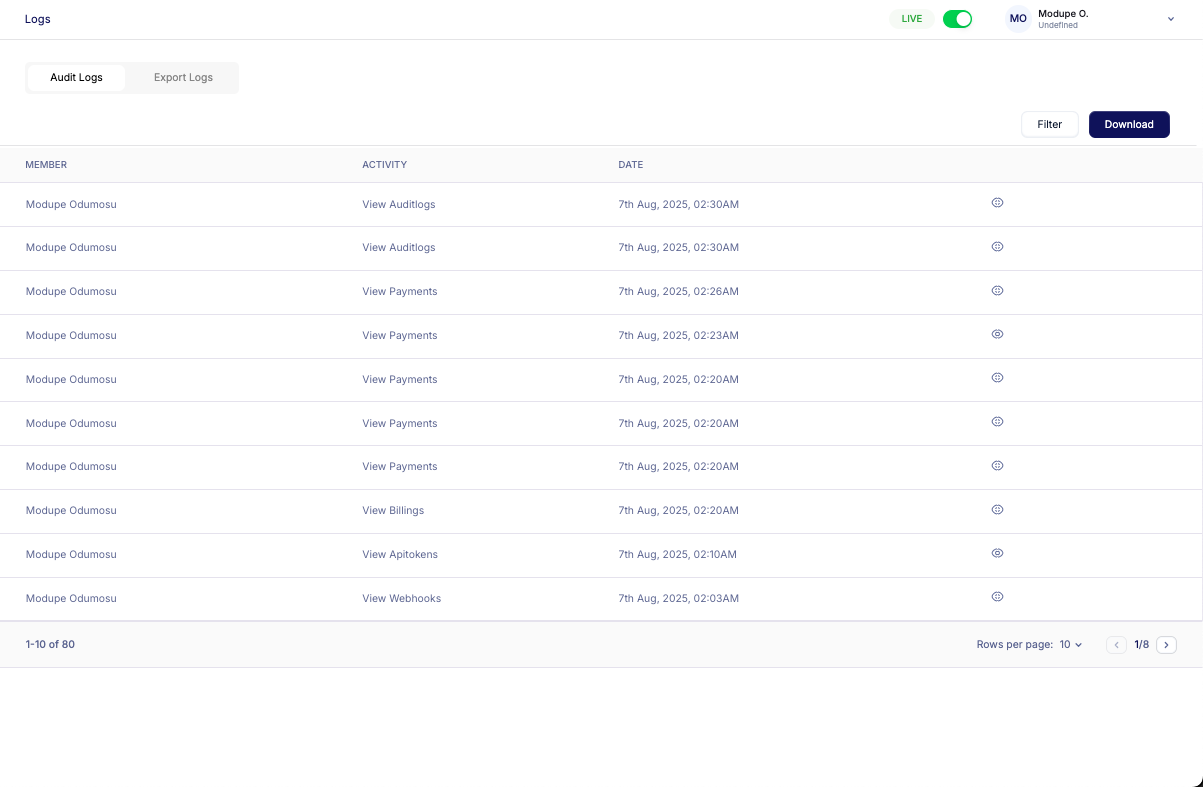Click View Webhooks activity text

coord(401,599)
